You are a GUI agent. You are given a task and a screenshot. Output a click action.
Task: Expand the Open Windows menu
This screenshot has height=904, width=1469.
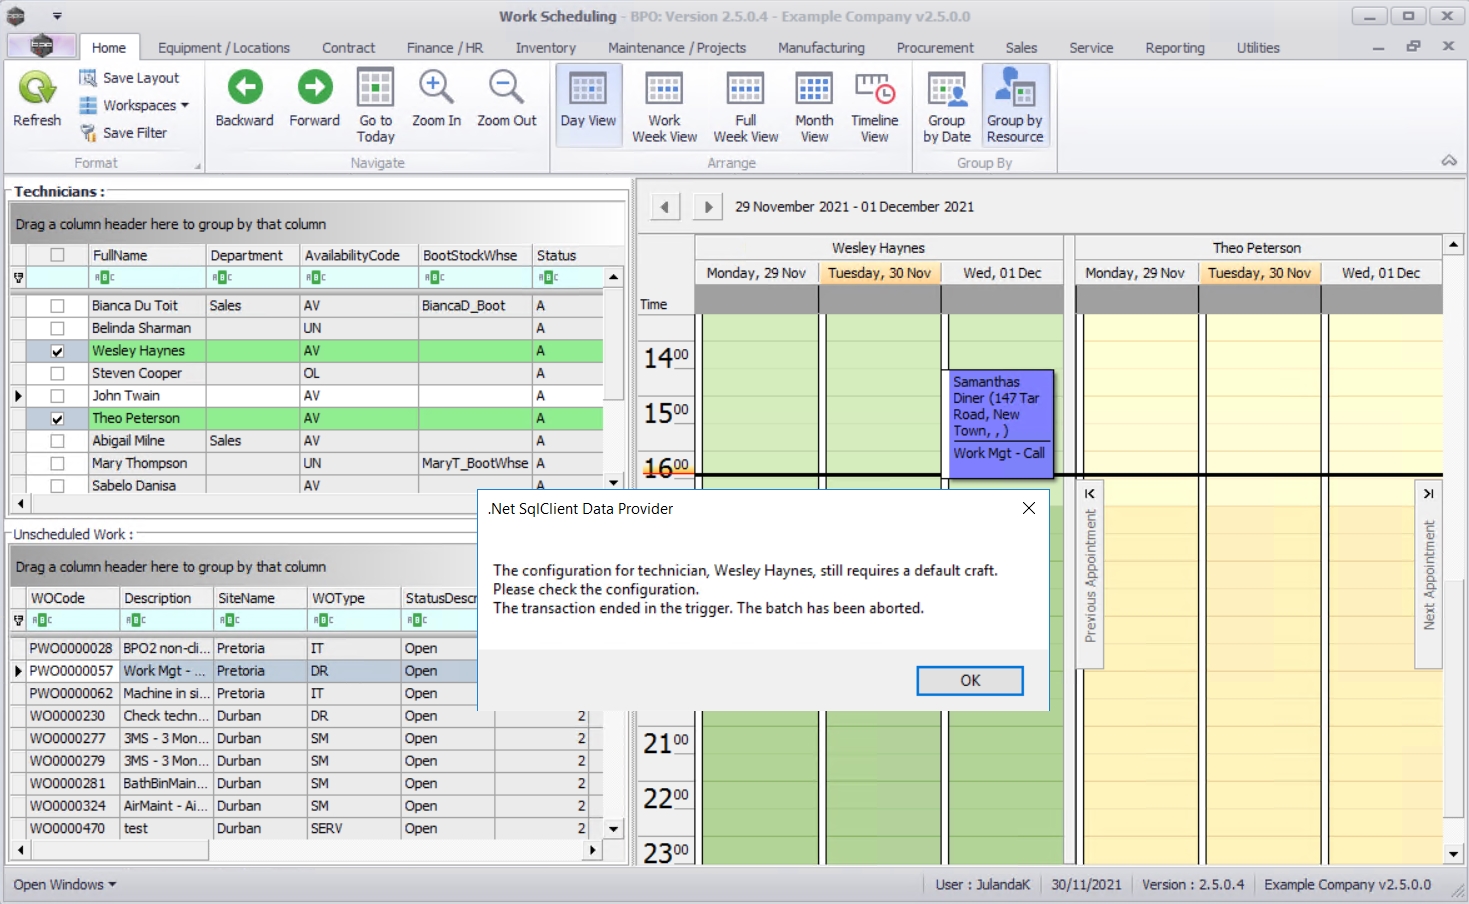coord(64,885)
